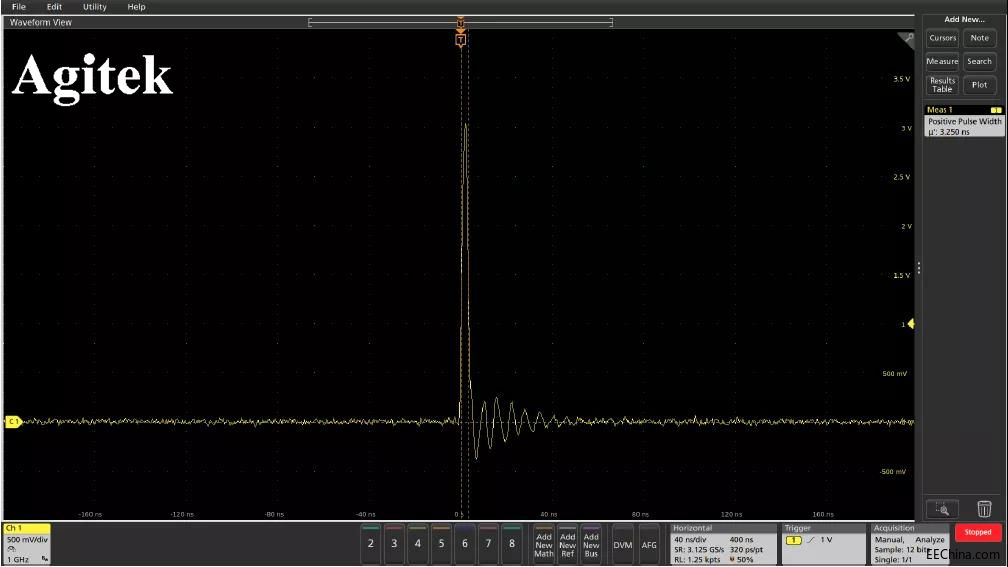1008x567 pixels.
Task: Open the Utility menu
Action: (x=94, y=6)
